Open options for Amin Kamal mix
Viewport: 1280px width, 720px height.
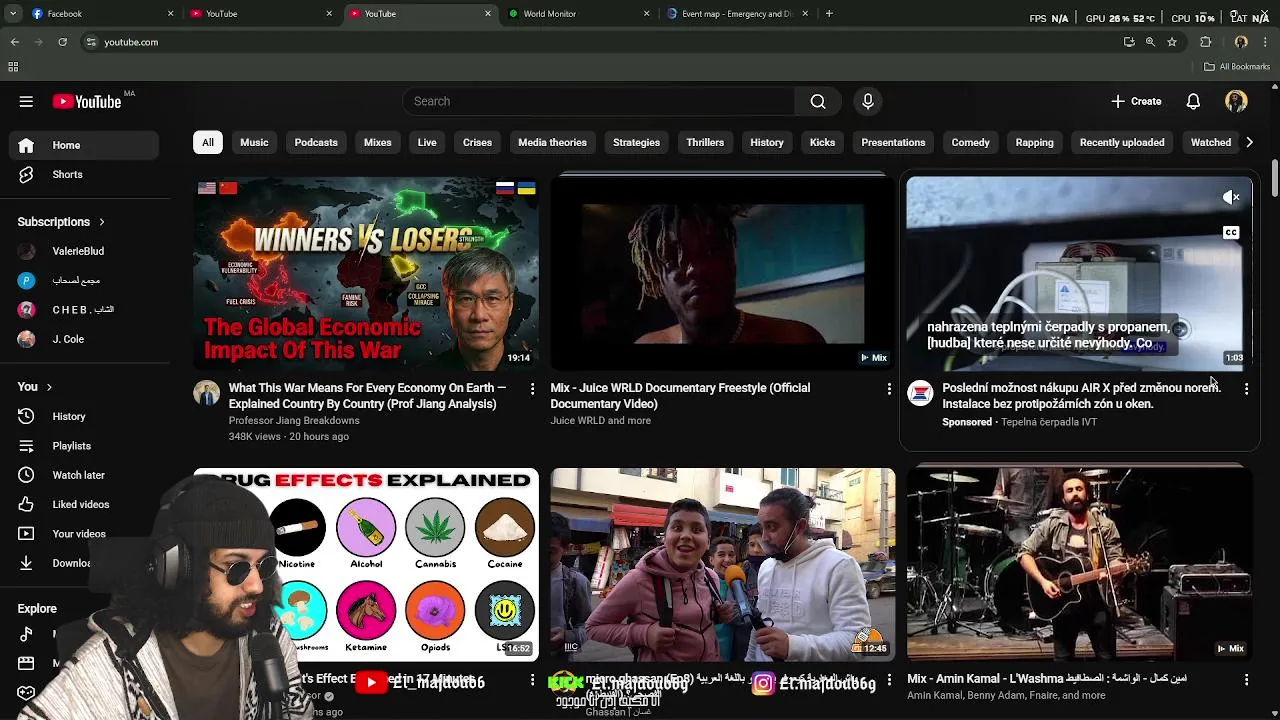click(x=1246, y=679)
